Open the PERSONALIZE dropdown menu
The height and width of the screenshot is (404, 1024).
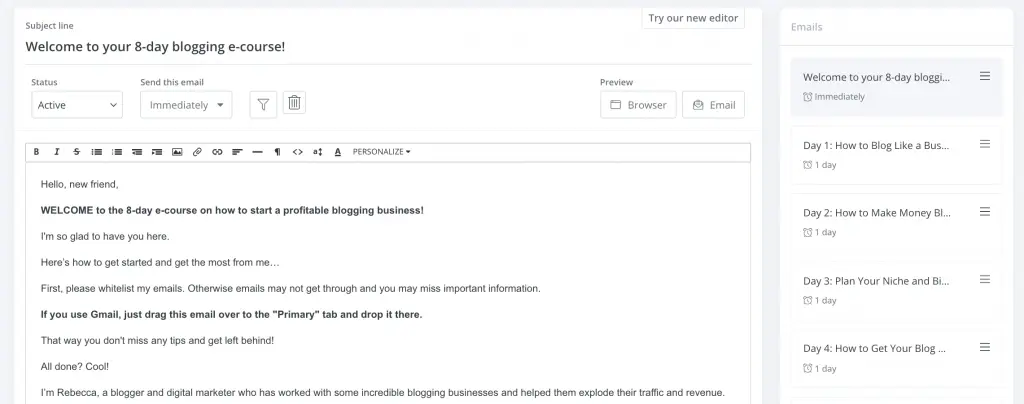381,152
